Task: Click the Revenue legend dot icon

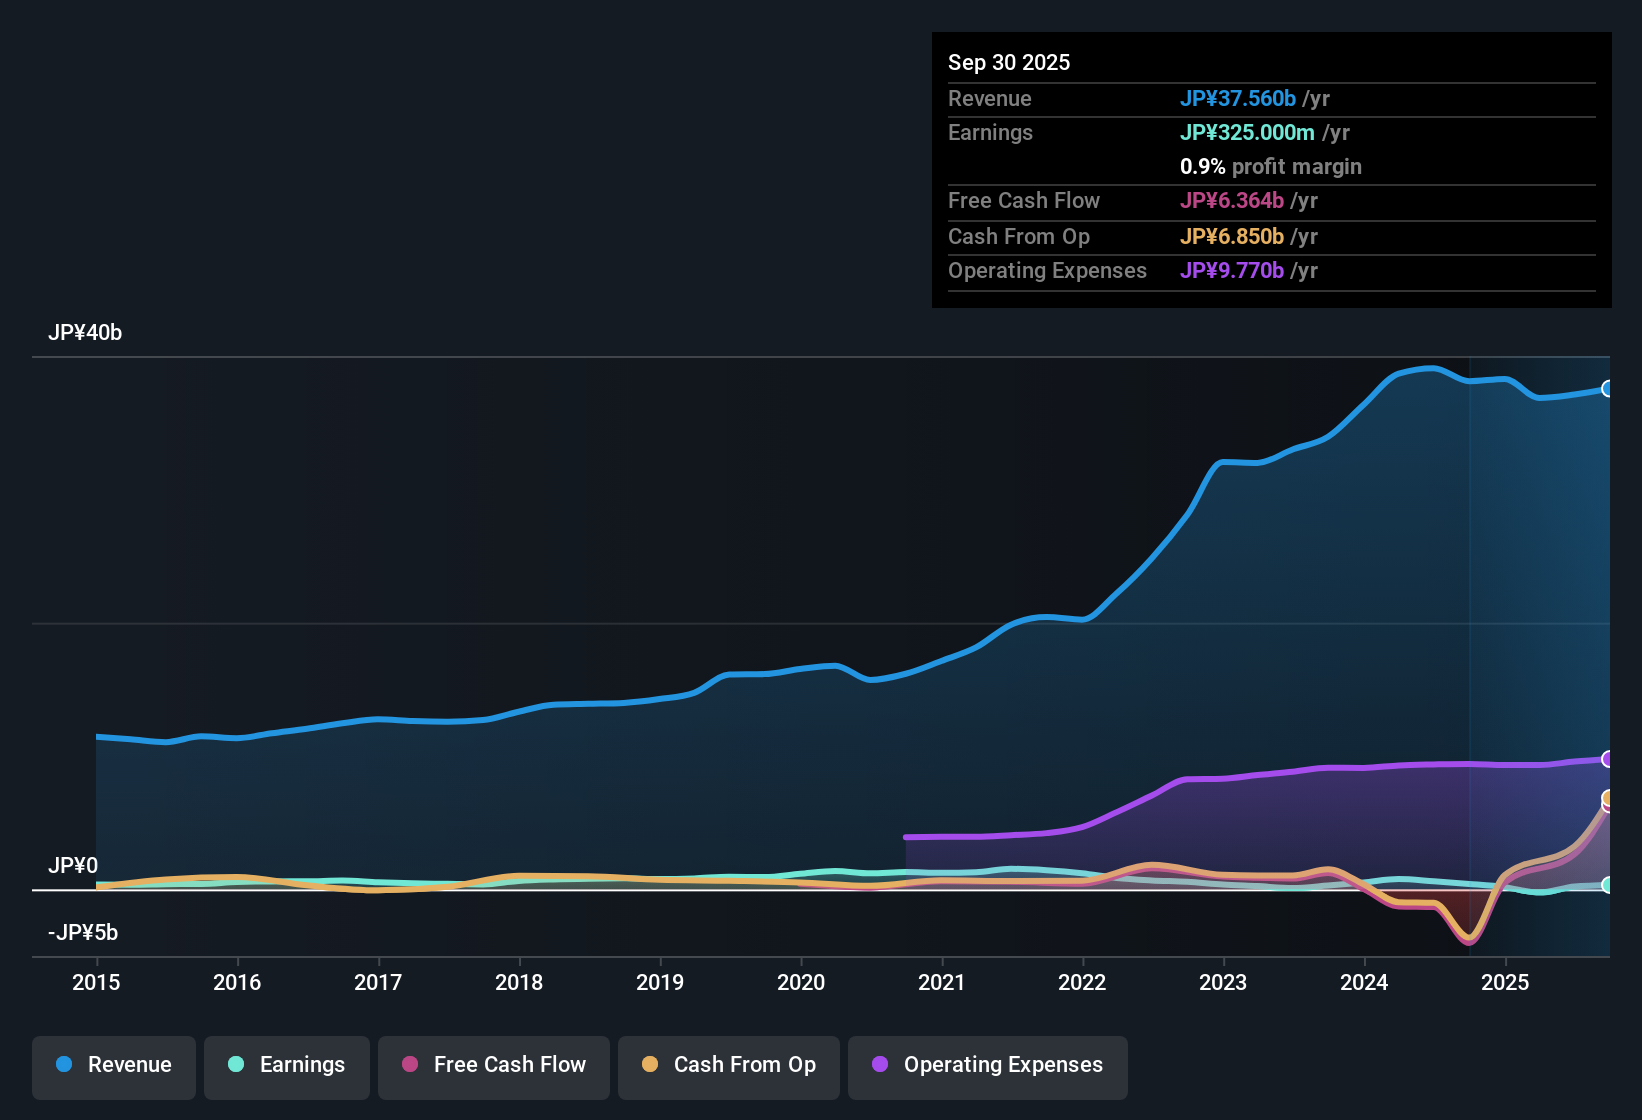Action: (x=62, y=1065)
